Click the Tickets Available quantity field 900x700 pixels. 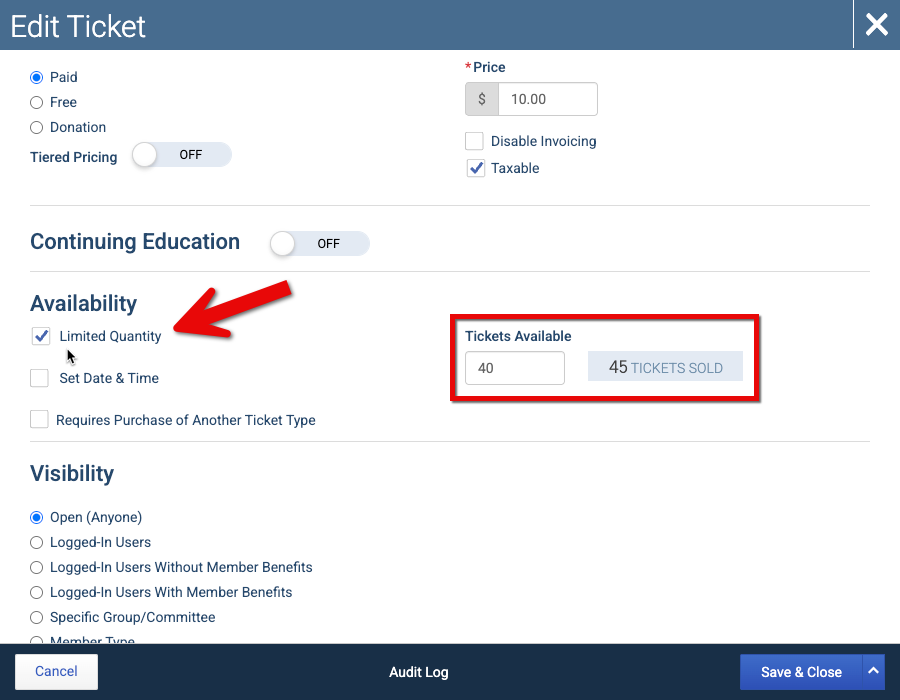click(x=515, y=368)
